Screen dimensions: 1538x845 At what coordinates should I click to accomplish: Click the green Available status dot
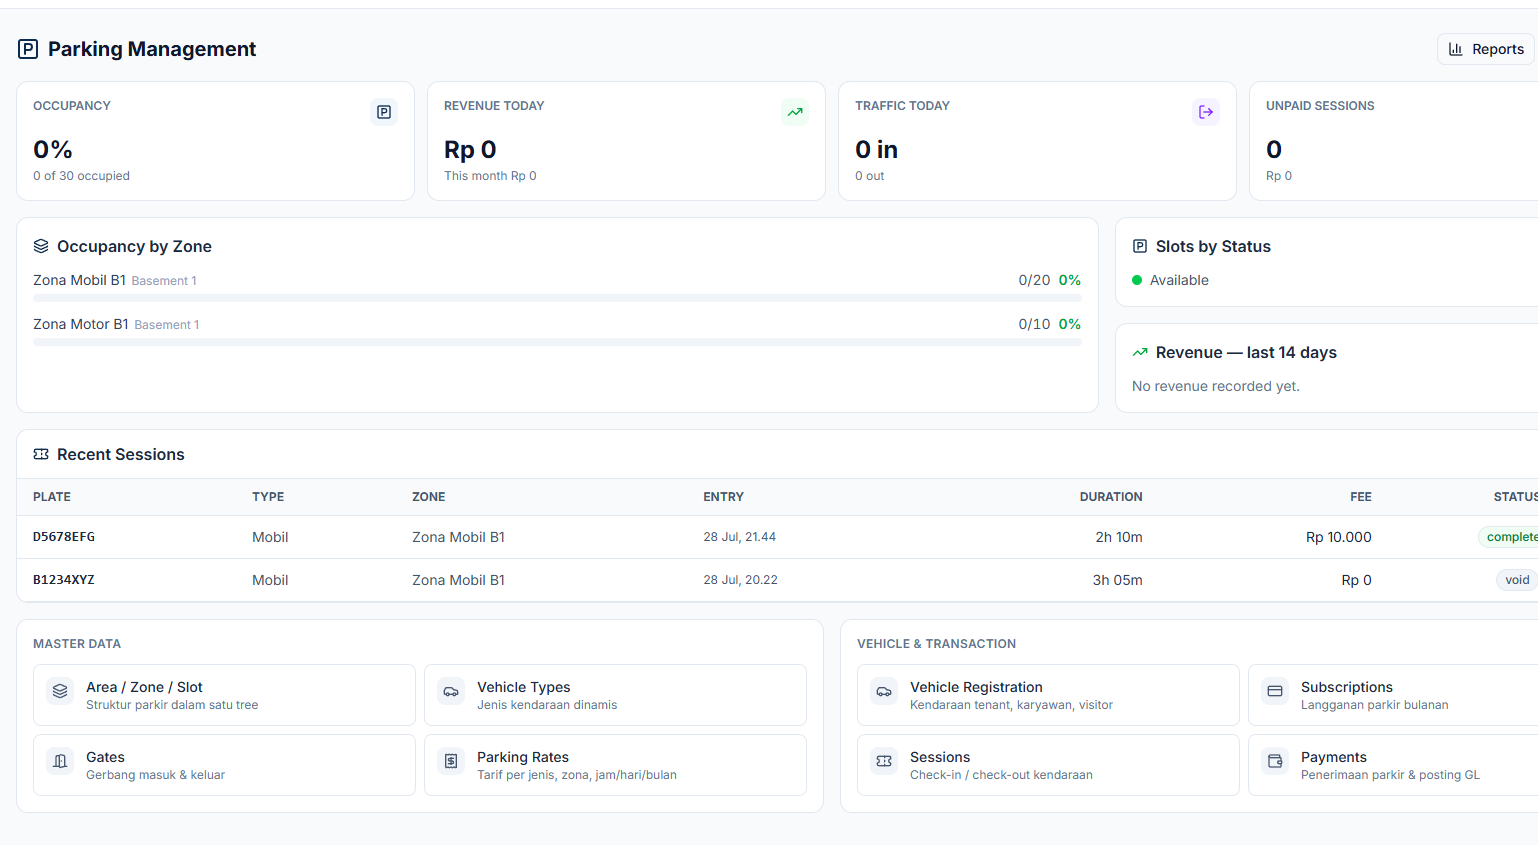[x=1137, y=280]
